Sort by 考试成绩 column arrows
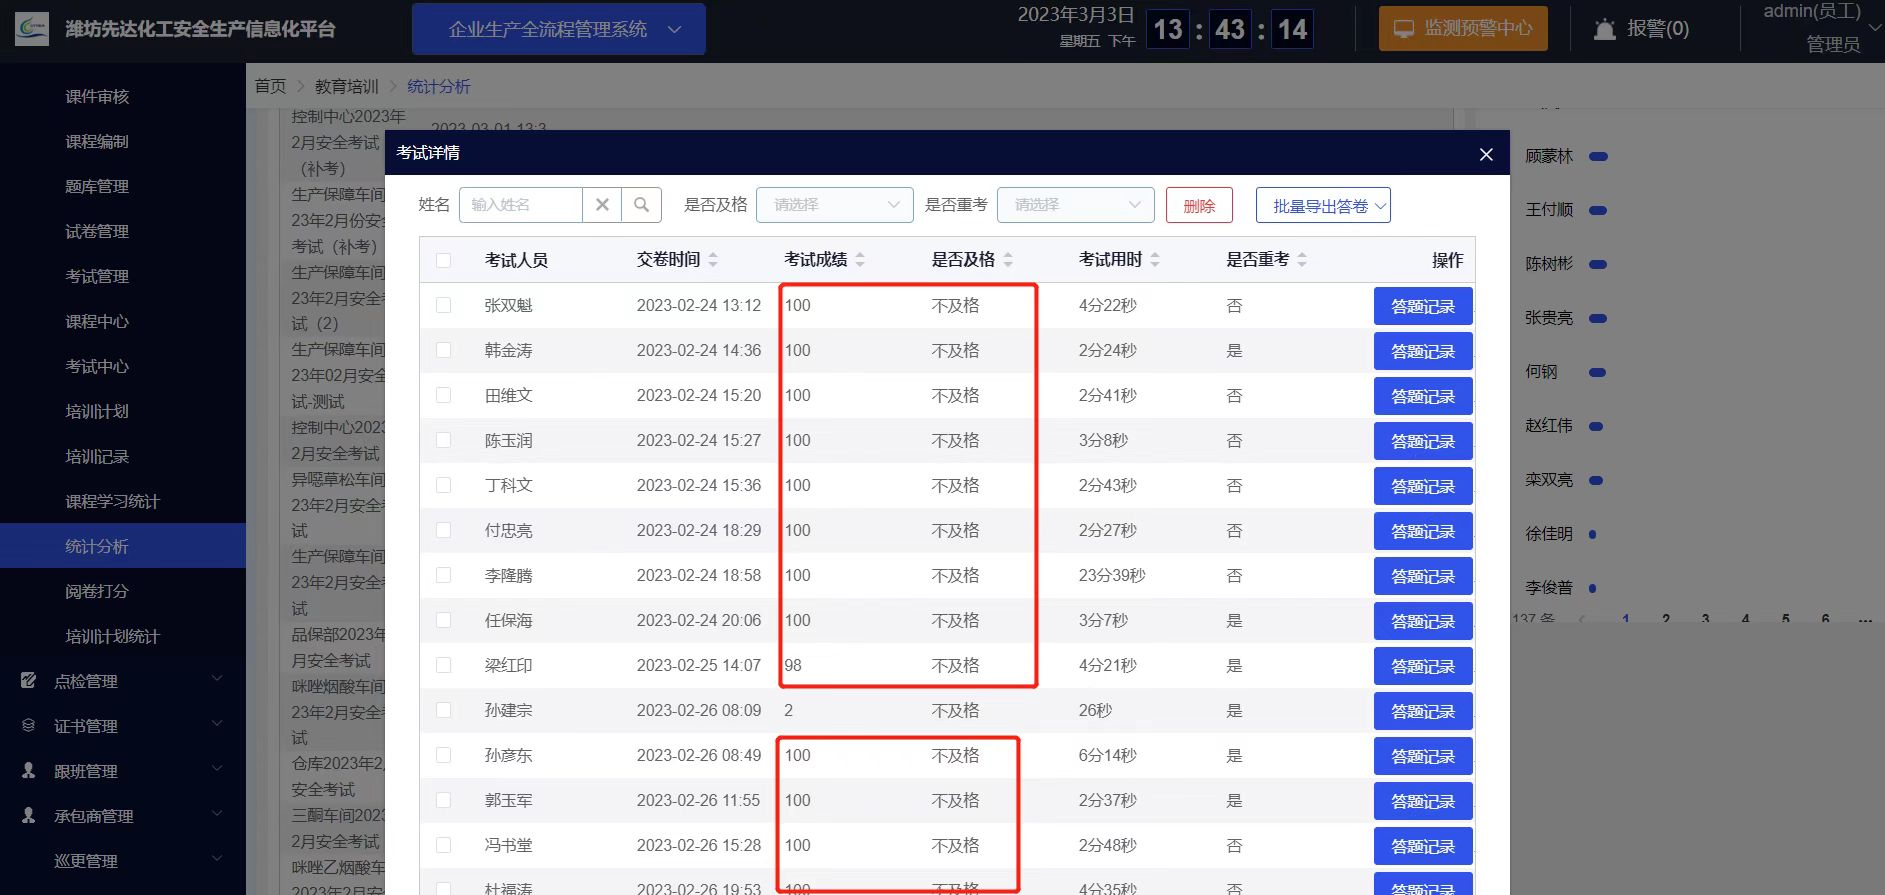 (x=860, y=260)
